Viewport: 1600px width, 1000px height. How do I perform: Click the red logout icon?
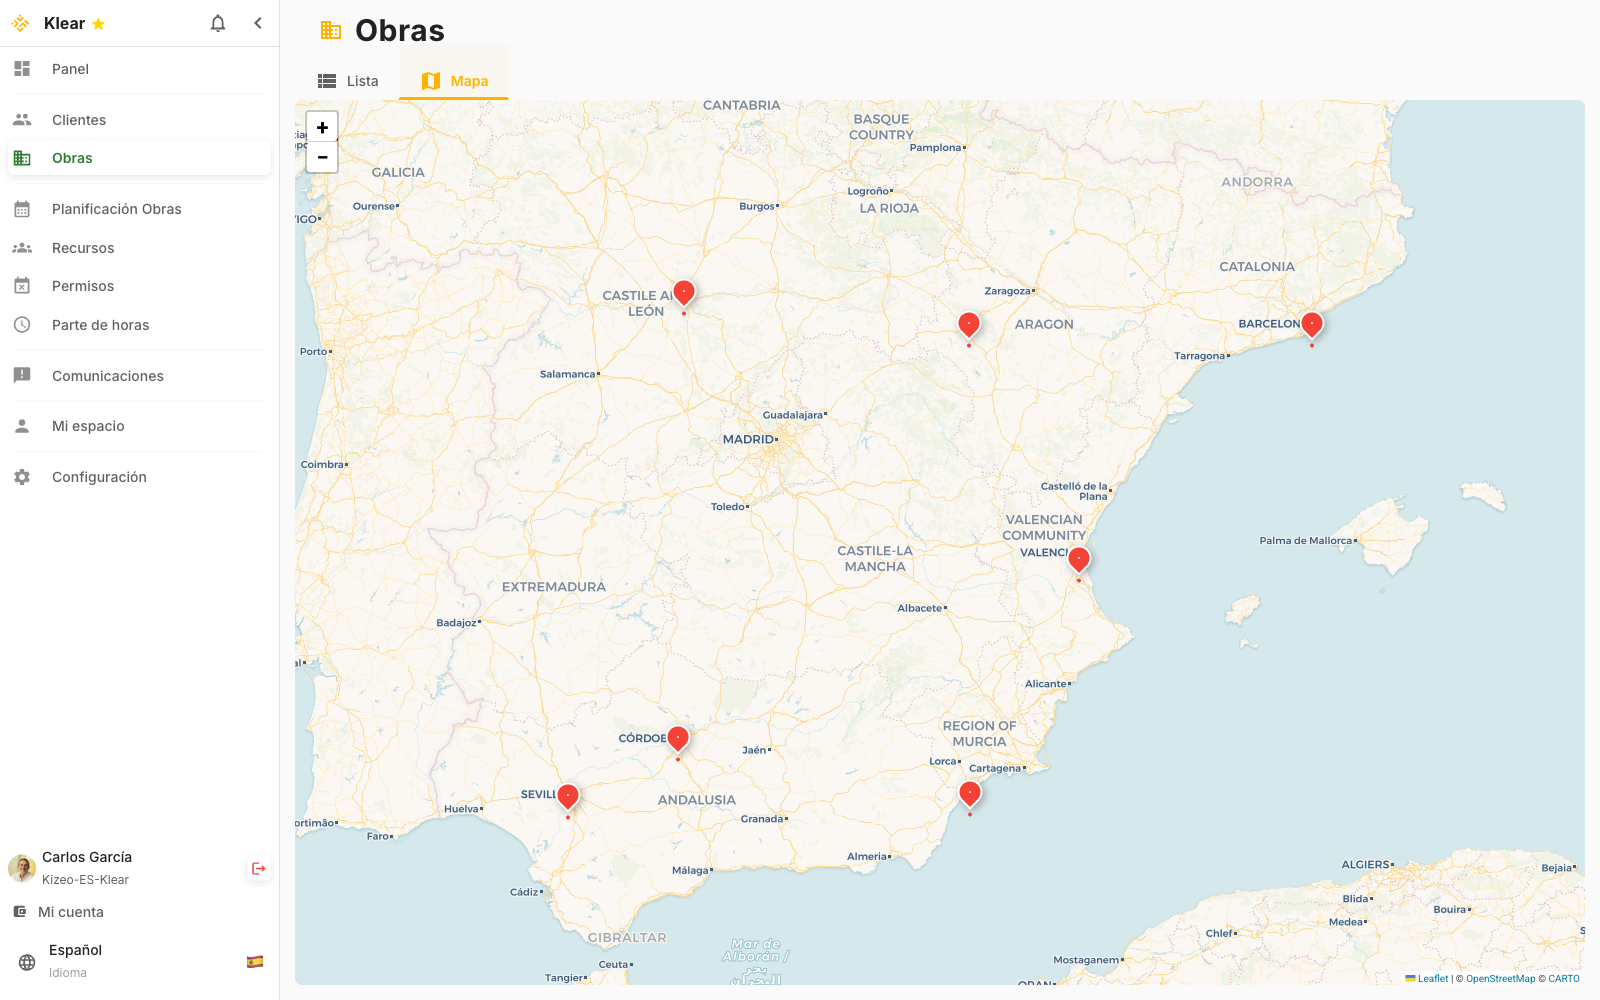point(258,868)
